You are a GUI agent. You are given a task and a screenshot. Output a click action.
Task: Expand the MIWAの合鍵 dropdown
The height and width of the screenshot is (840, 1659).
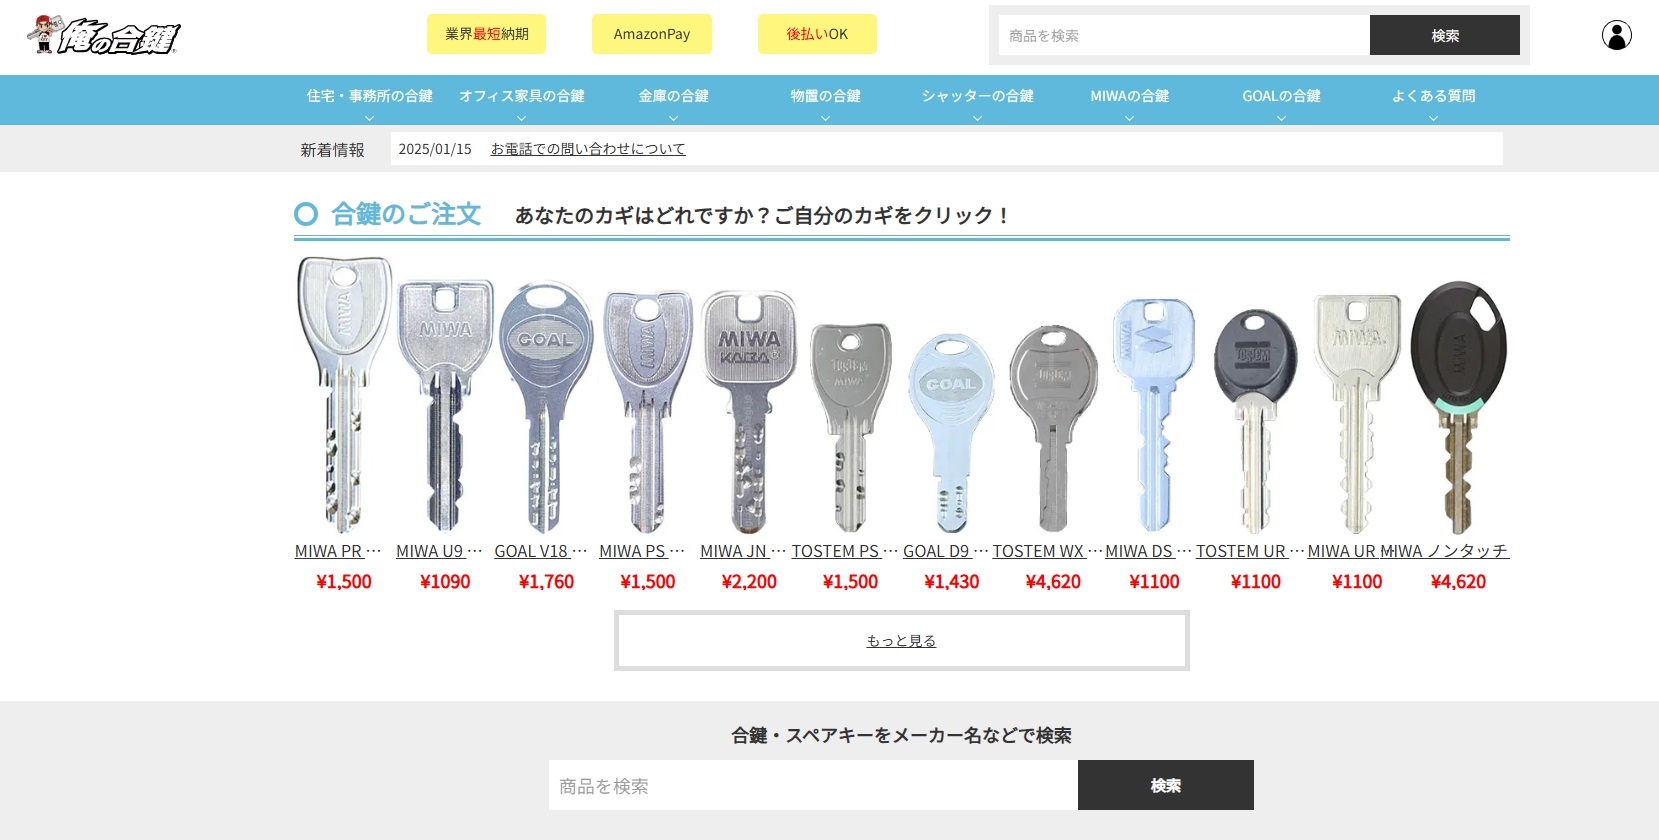pos(1129,100)
